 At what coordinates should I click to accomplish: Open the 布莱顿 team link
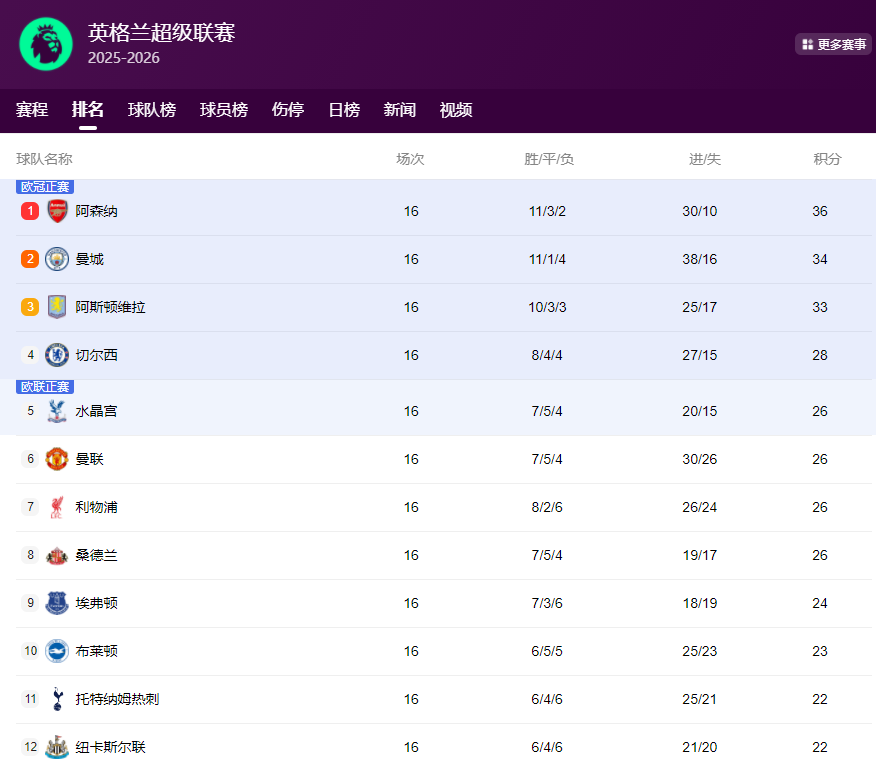tap(97, 651)
